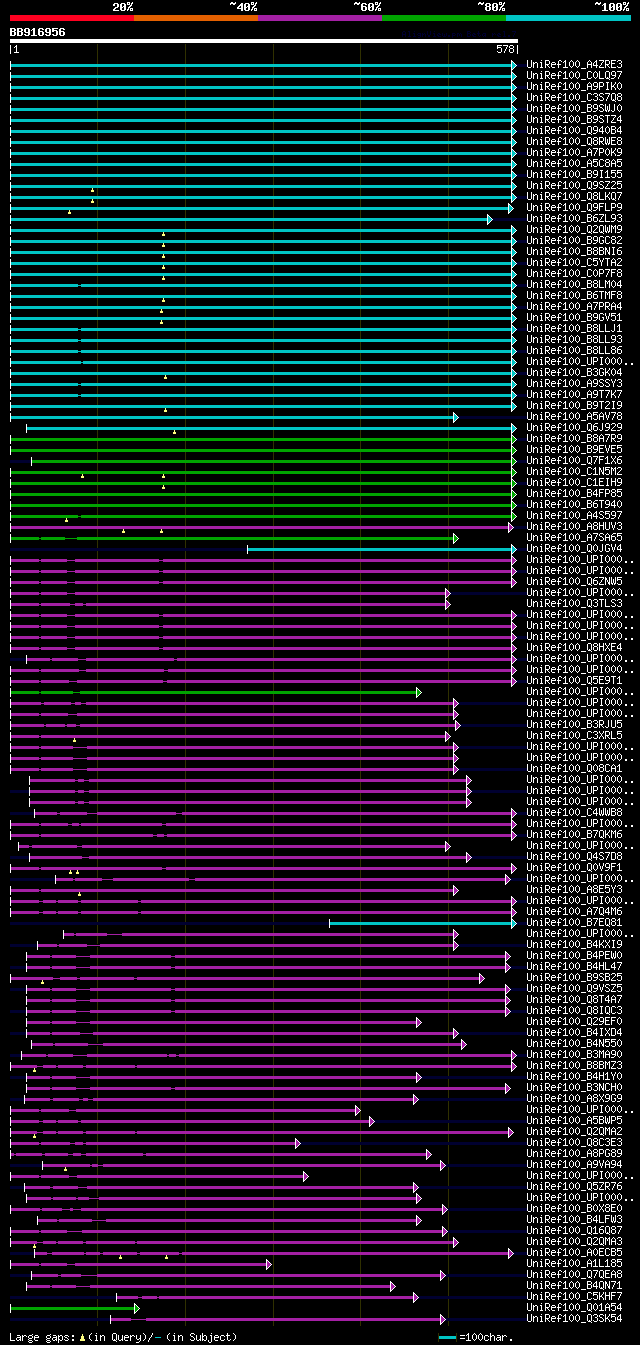Open hit UniRef100_A9PIK0
This screenshot has height=1345, width=640.
574,86
